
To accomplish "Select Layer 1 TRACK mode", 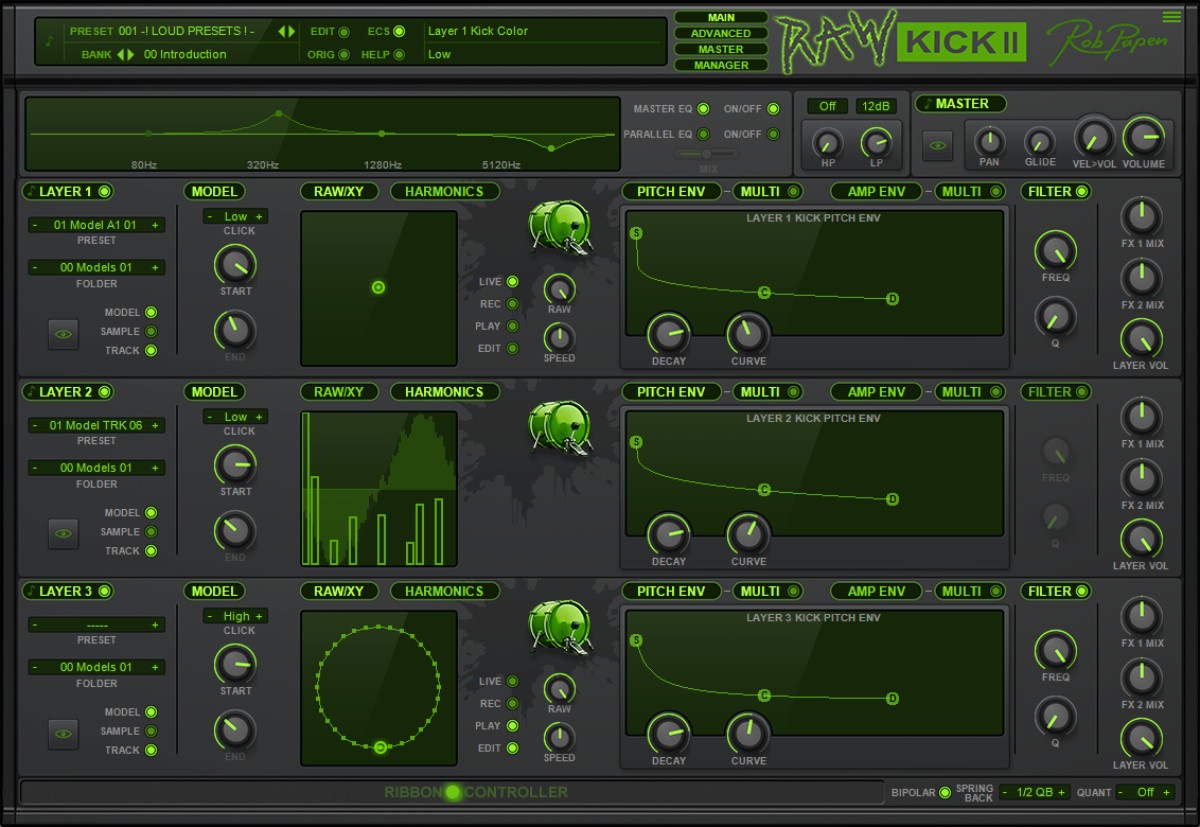I will pos(151,351).
